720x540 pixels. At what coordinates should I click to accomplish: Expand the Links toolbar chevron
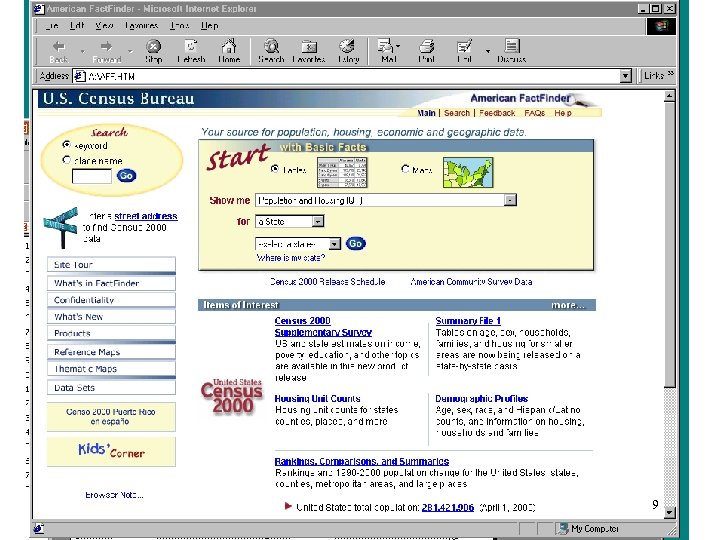pos(671,73)
